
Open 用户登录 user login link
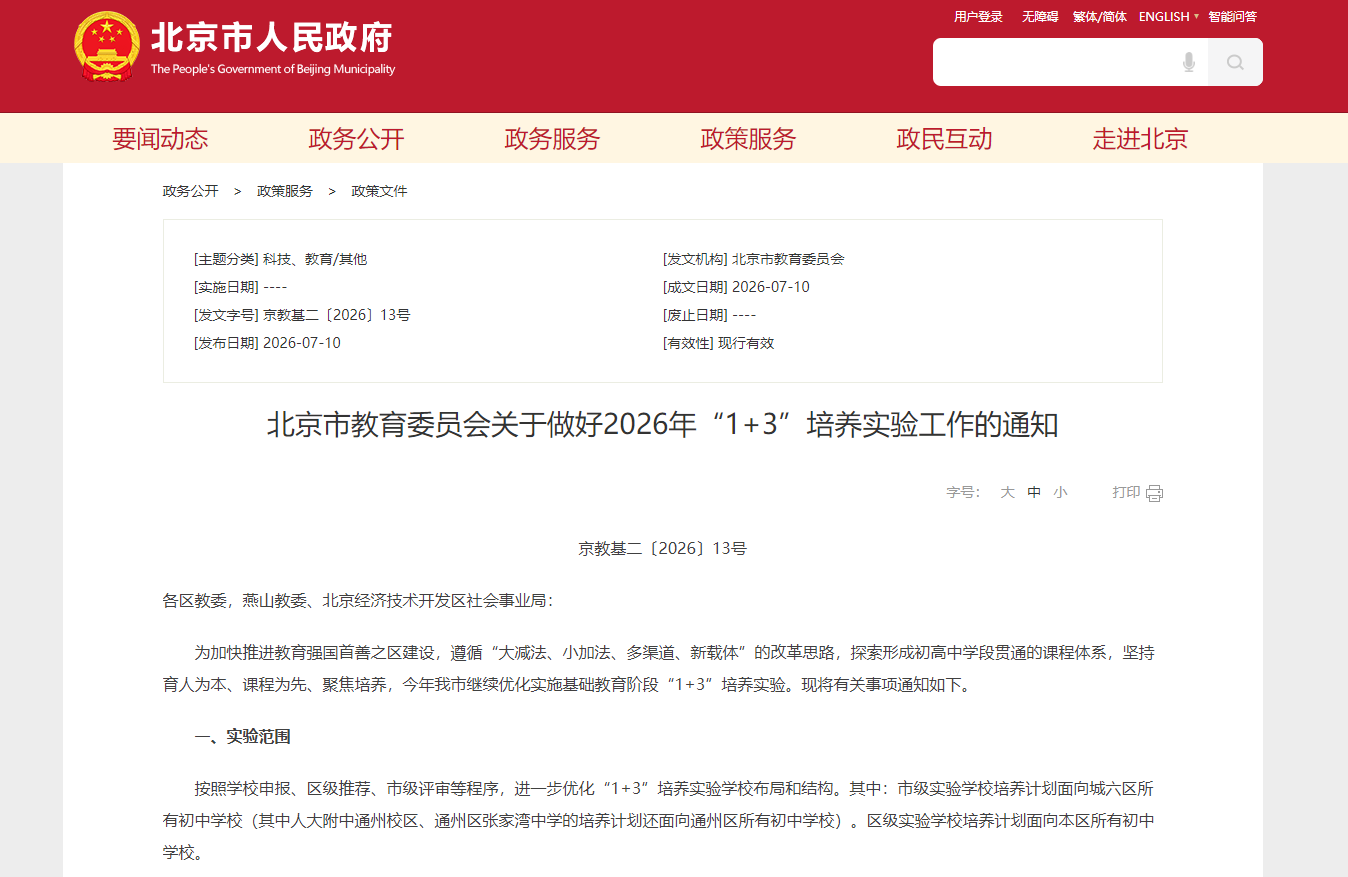[978, 16]
